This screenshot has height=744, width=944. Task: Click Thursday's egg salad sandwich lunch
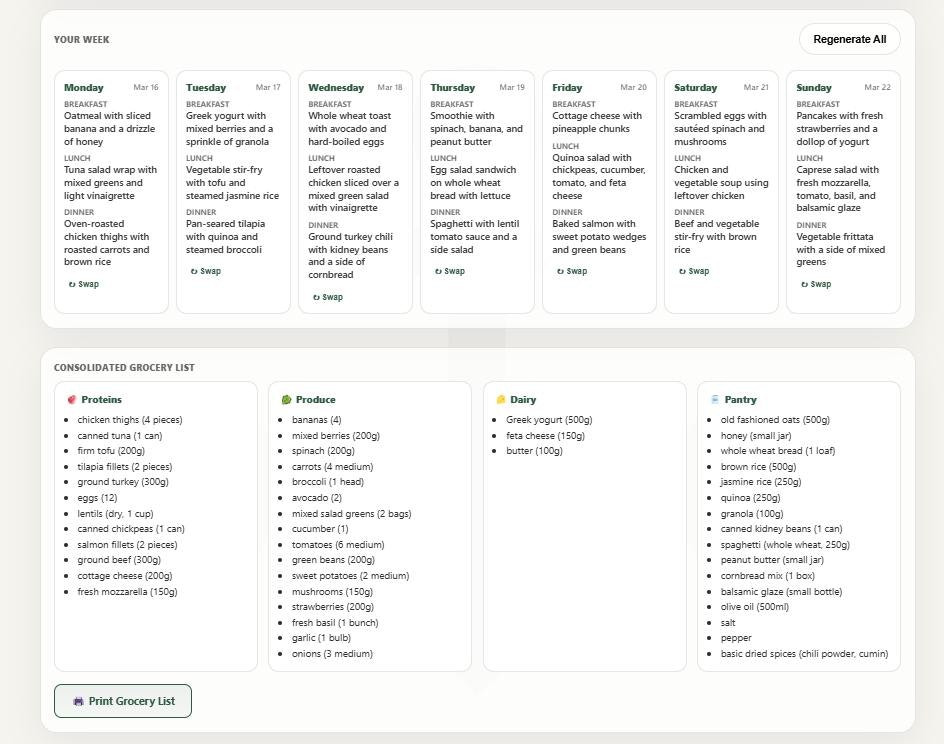click(x=473, y=183)
